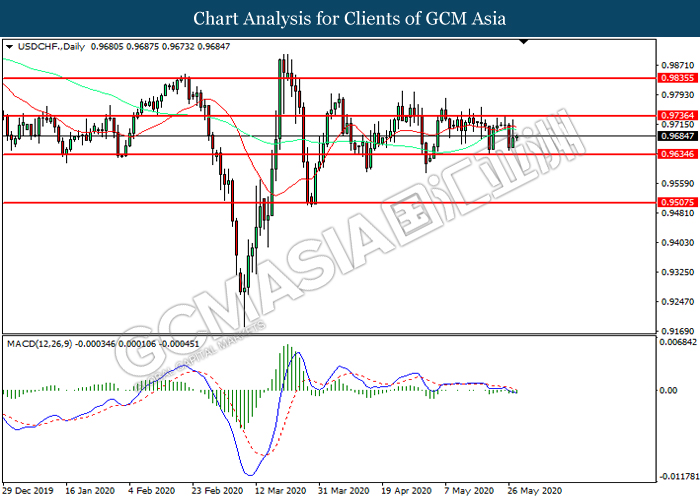Click the MACD -0.011781 scale value
700x500 pixels.
pos(677,476)
